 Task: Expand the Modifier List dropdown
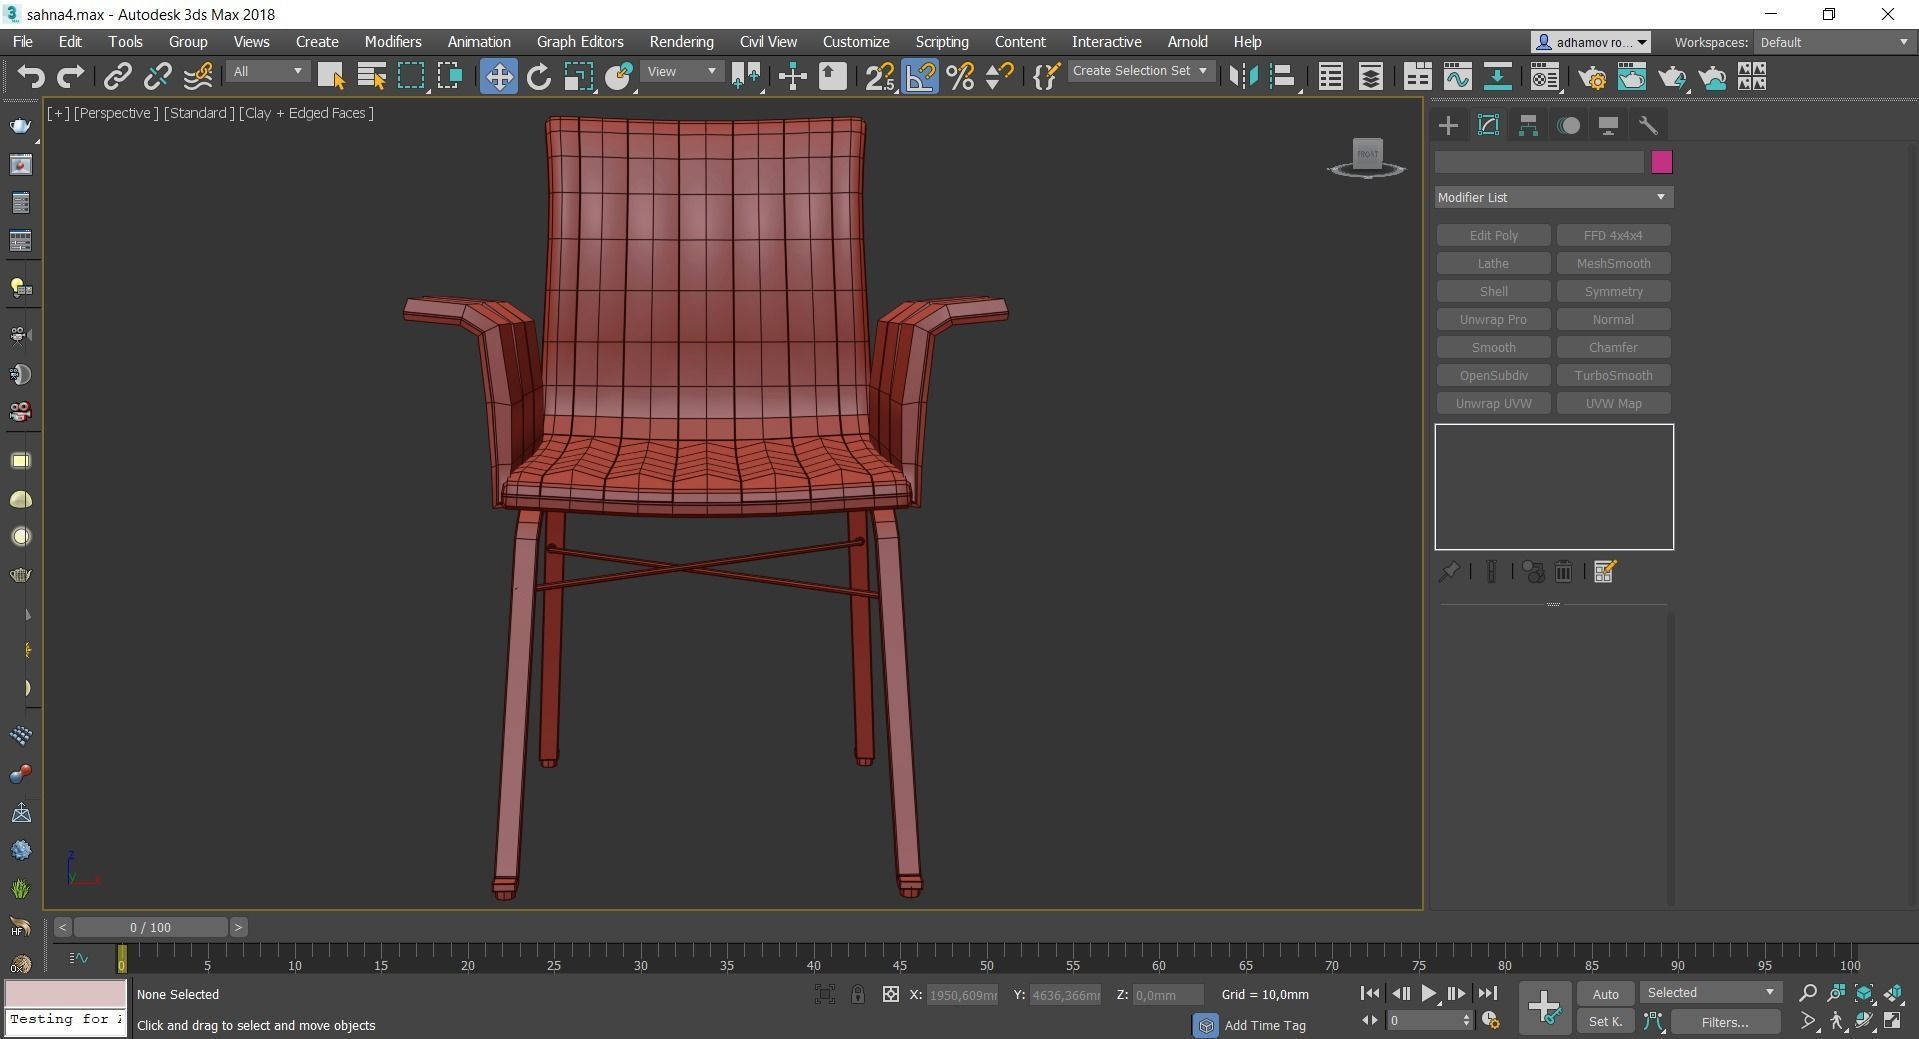(1553, 197)
